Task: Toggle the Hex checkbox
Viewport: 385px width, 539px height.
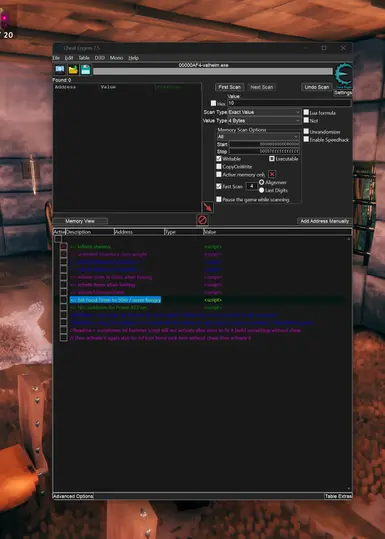Action: [213, 103]
